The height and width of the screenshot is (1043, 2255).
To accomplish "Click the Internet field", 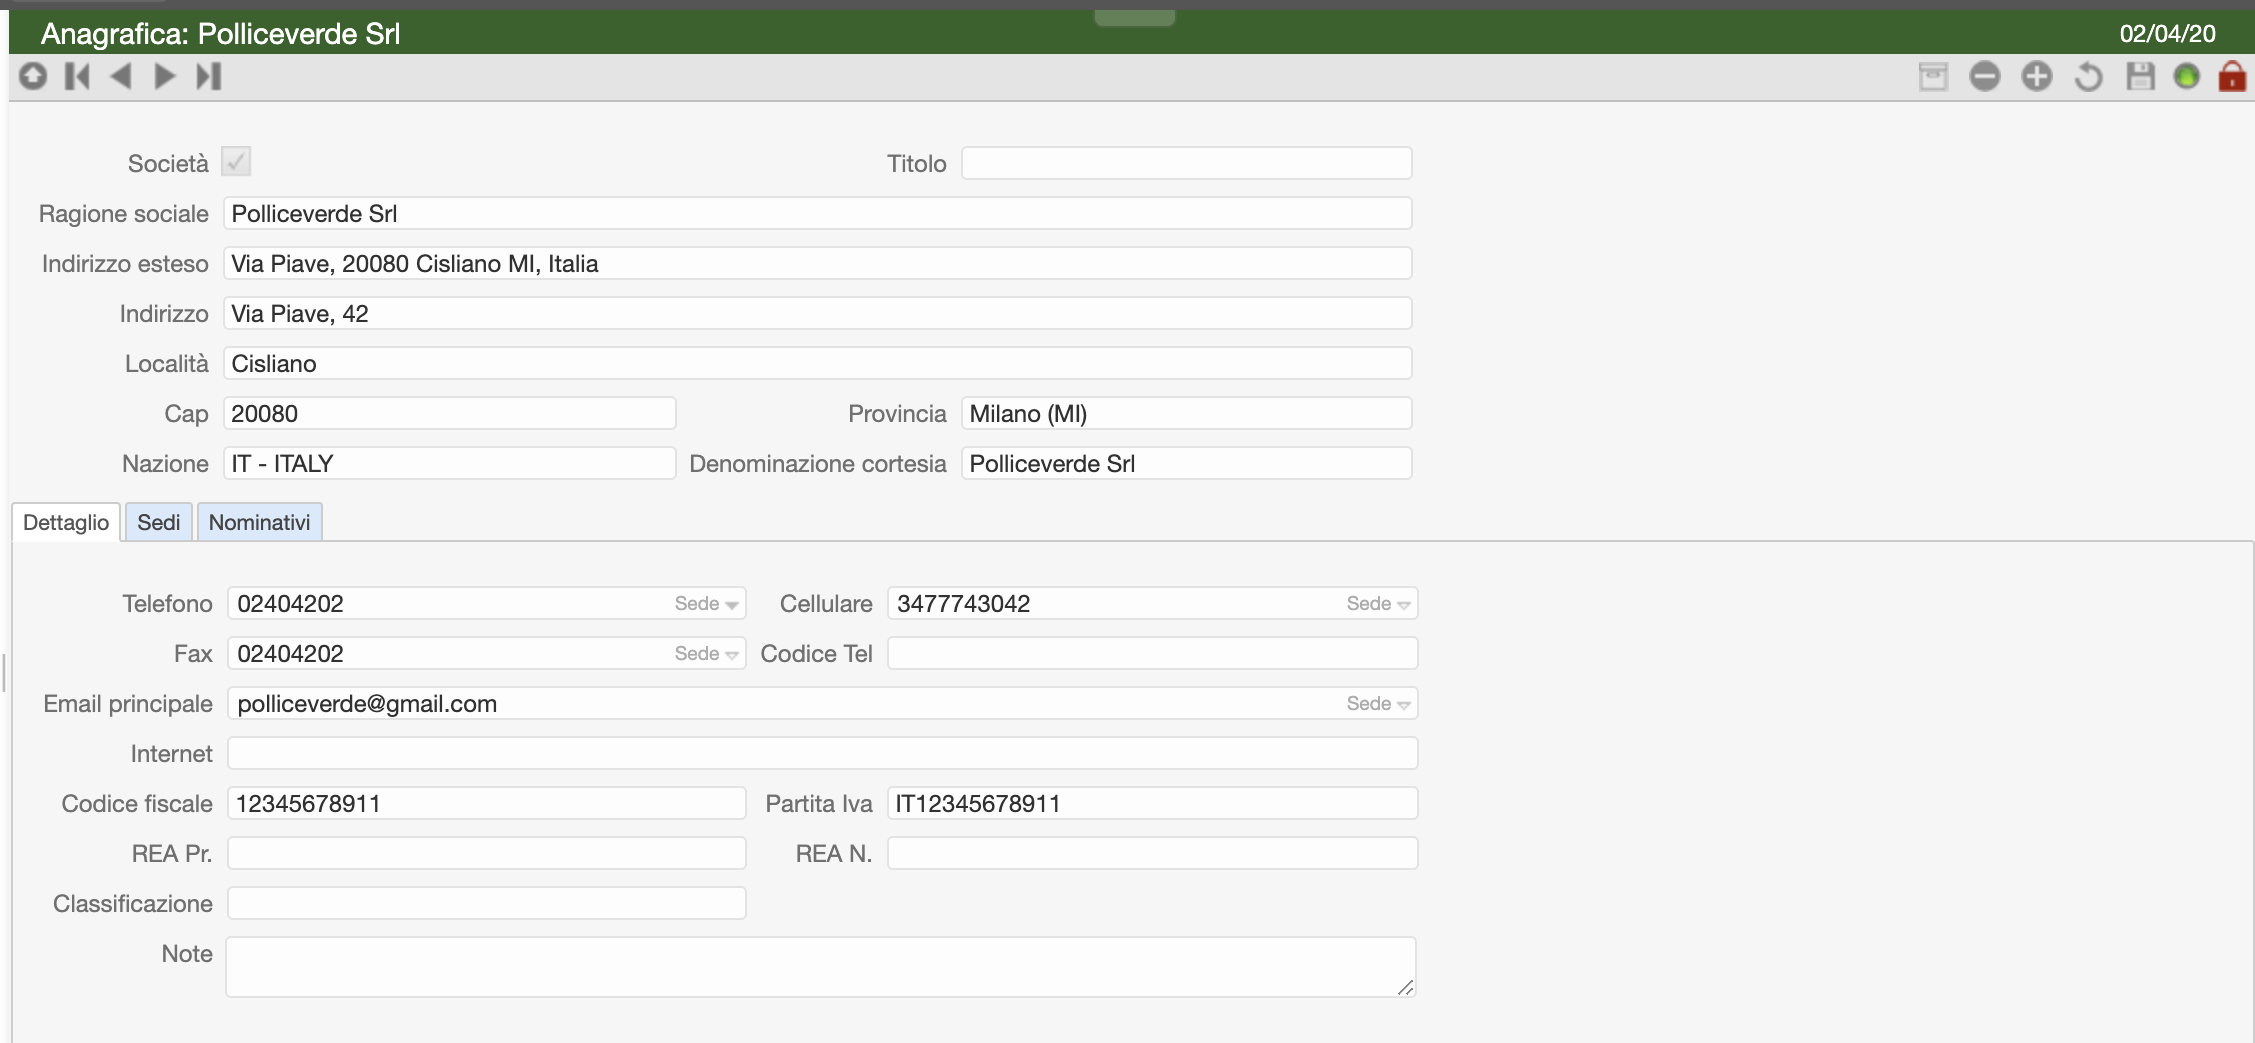I will [823, 754].
